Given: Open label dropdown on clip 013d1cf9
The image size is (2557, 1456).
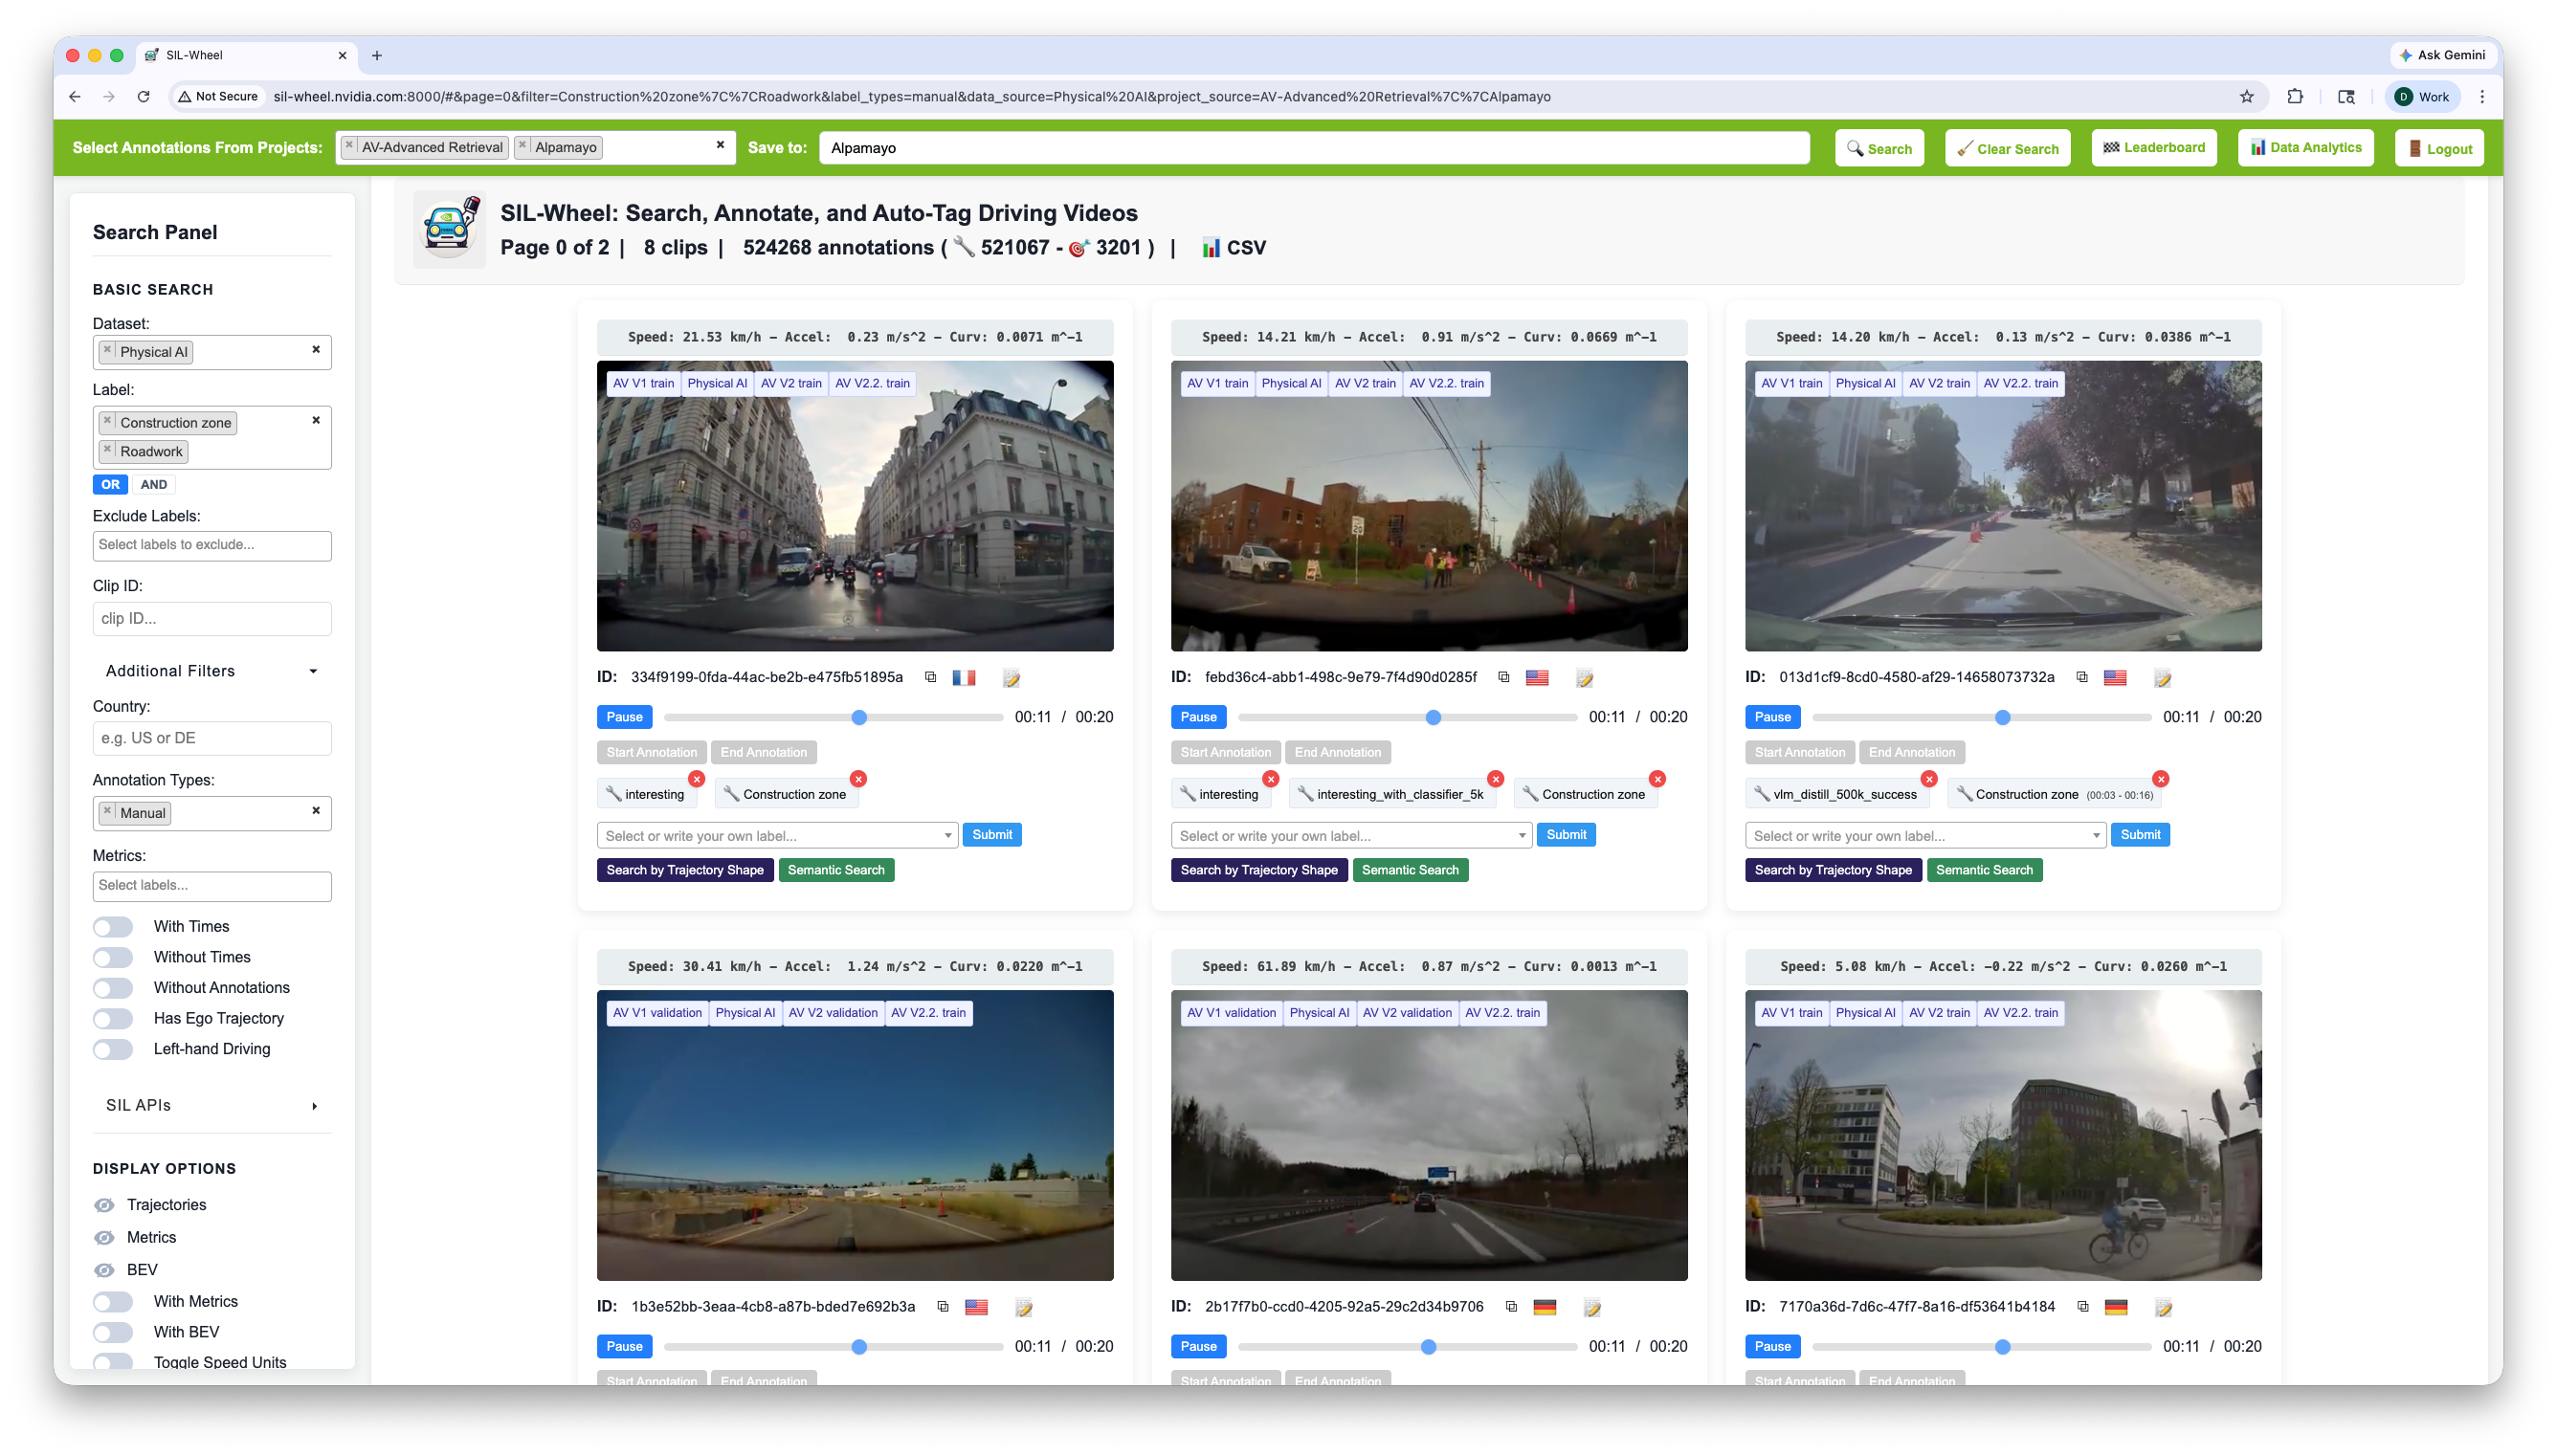Looking at the screenshot, I should (1925, 835).
